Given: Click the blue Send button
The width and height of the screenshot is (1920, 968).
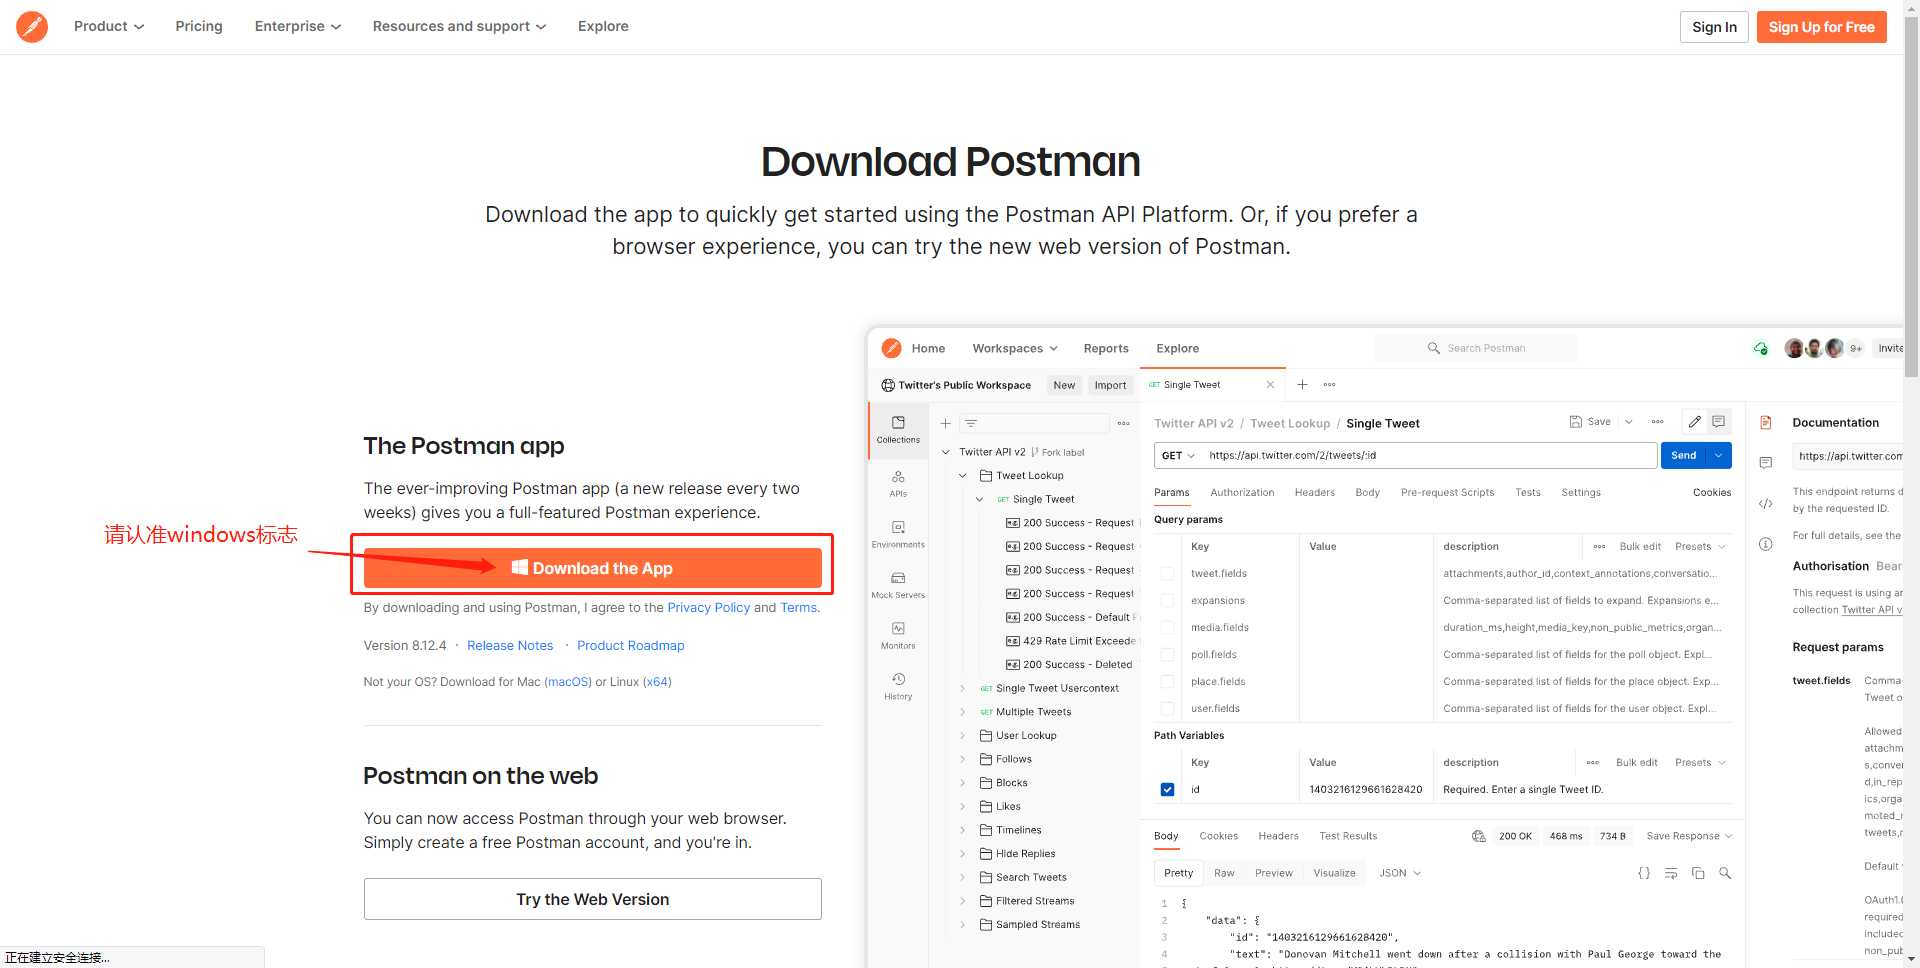Looking at the screenshot, I should click(x=1684, y=455).
